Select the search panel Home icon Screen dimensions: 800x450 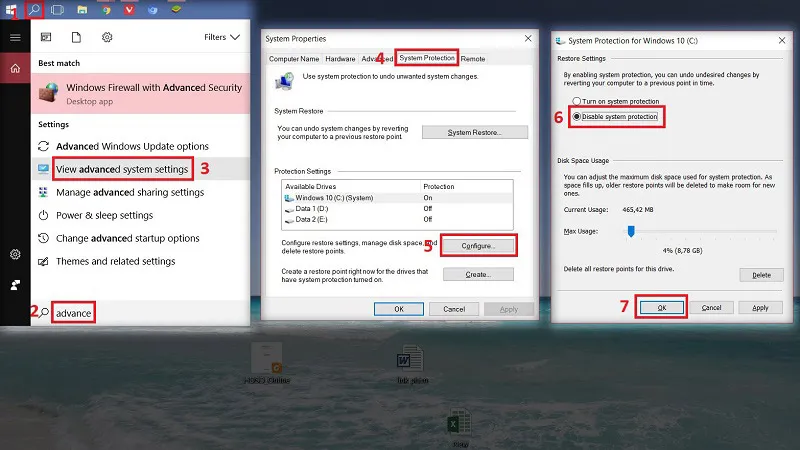(15, 68)
